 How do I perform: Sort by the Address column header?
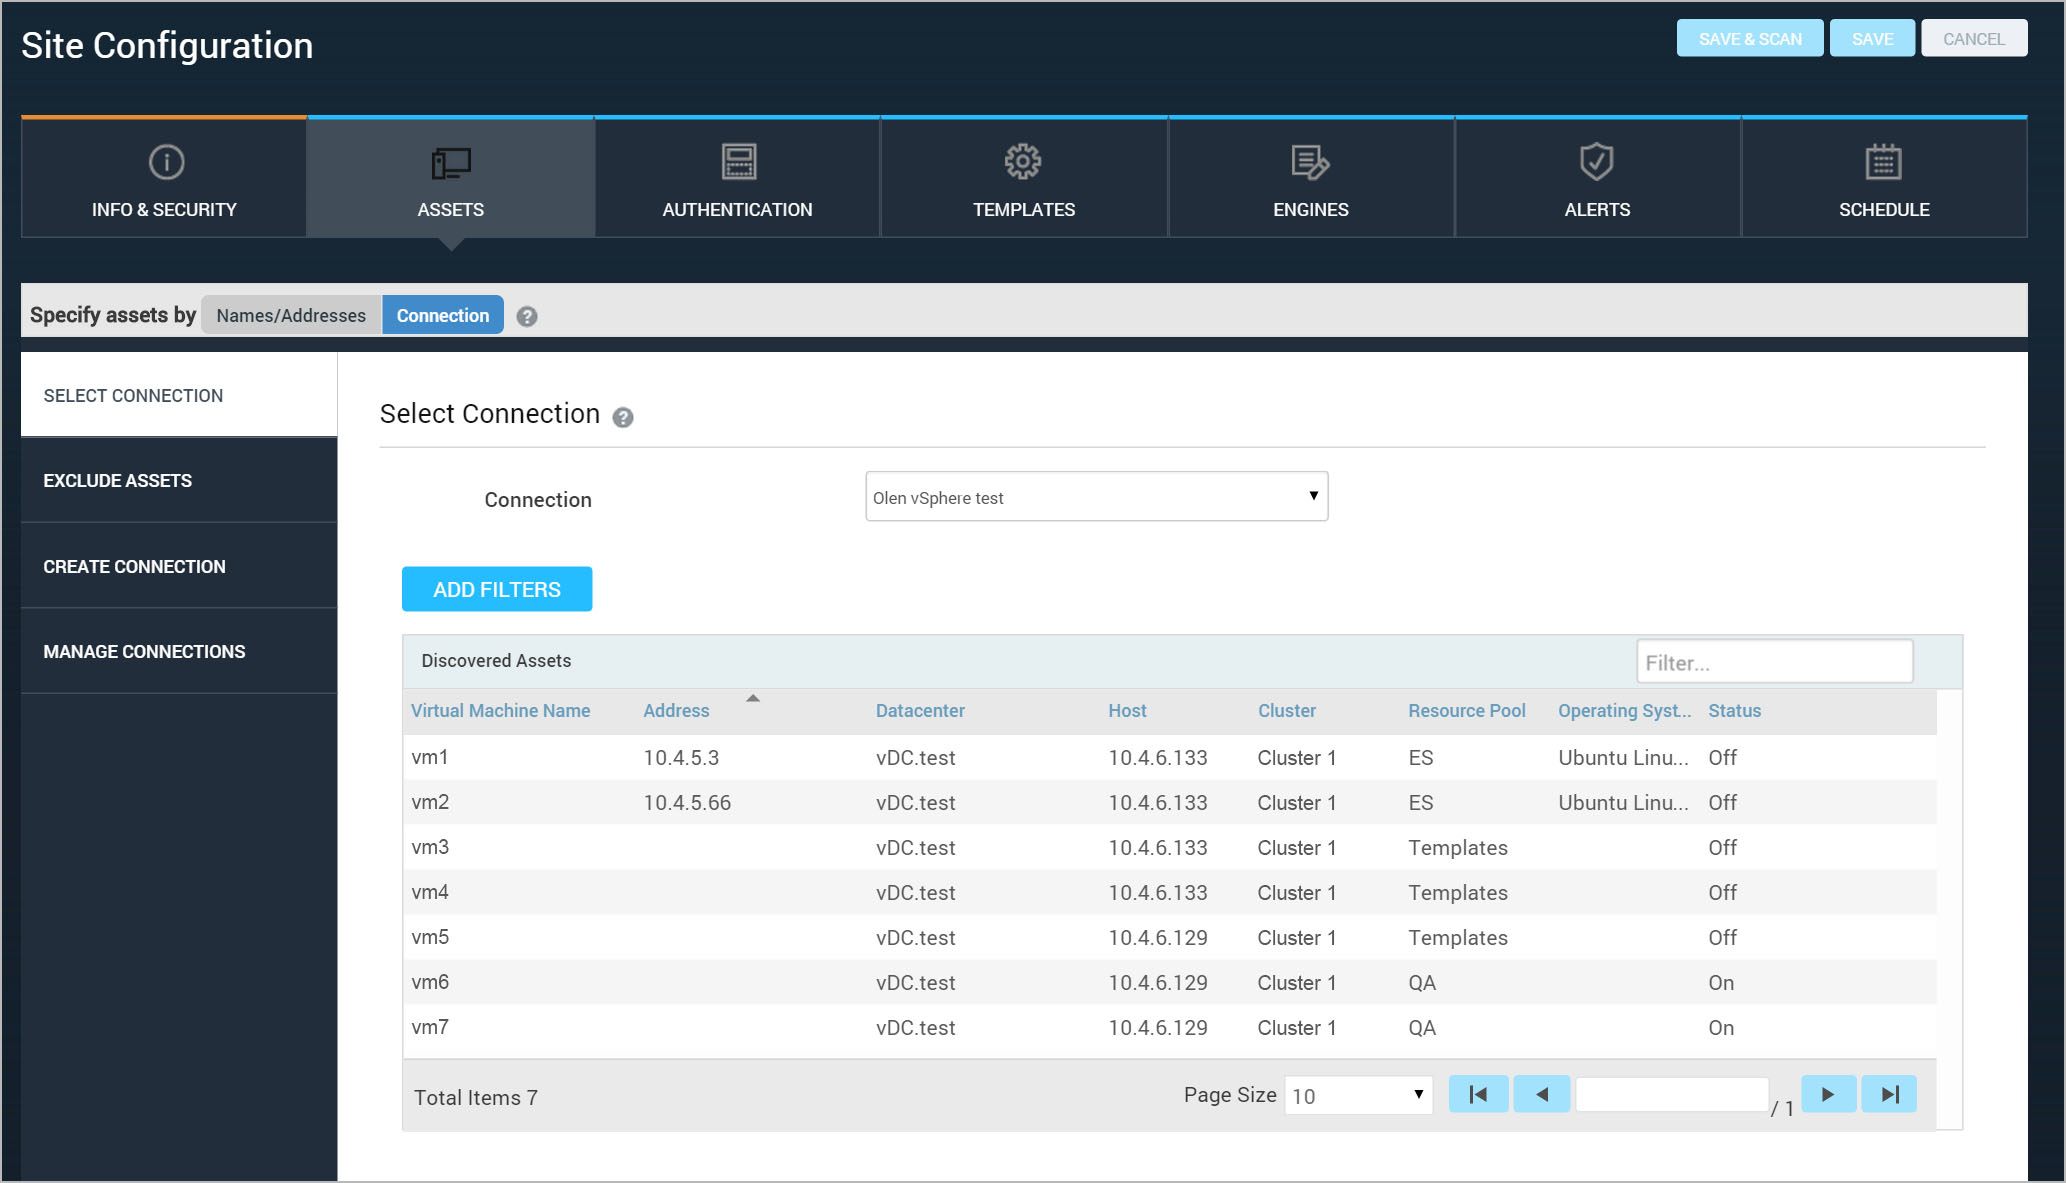pyautogui.click(x=676, y=711)
